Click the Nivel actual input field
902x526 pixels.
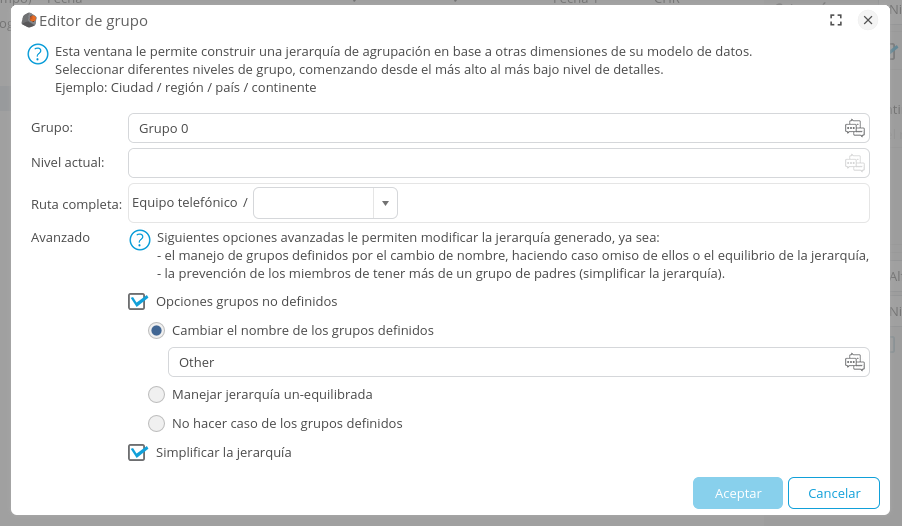tap(480, 163)
